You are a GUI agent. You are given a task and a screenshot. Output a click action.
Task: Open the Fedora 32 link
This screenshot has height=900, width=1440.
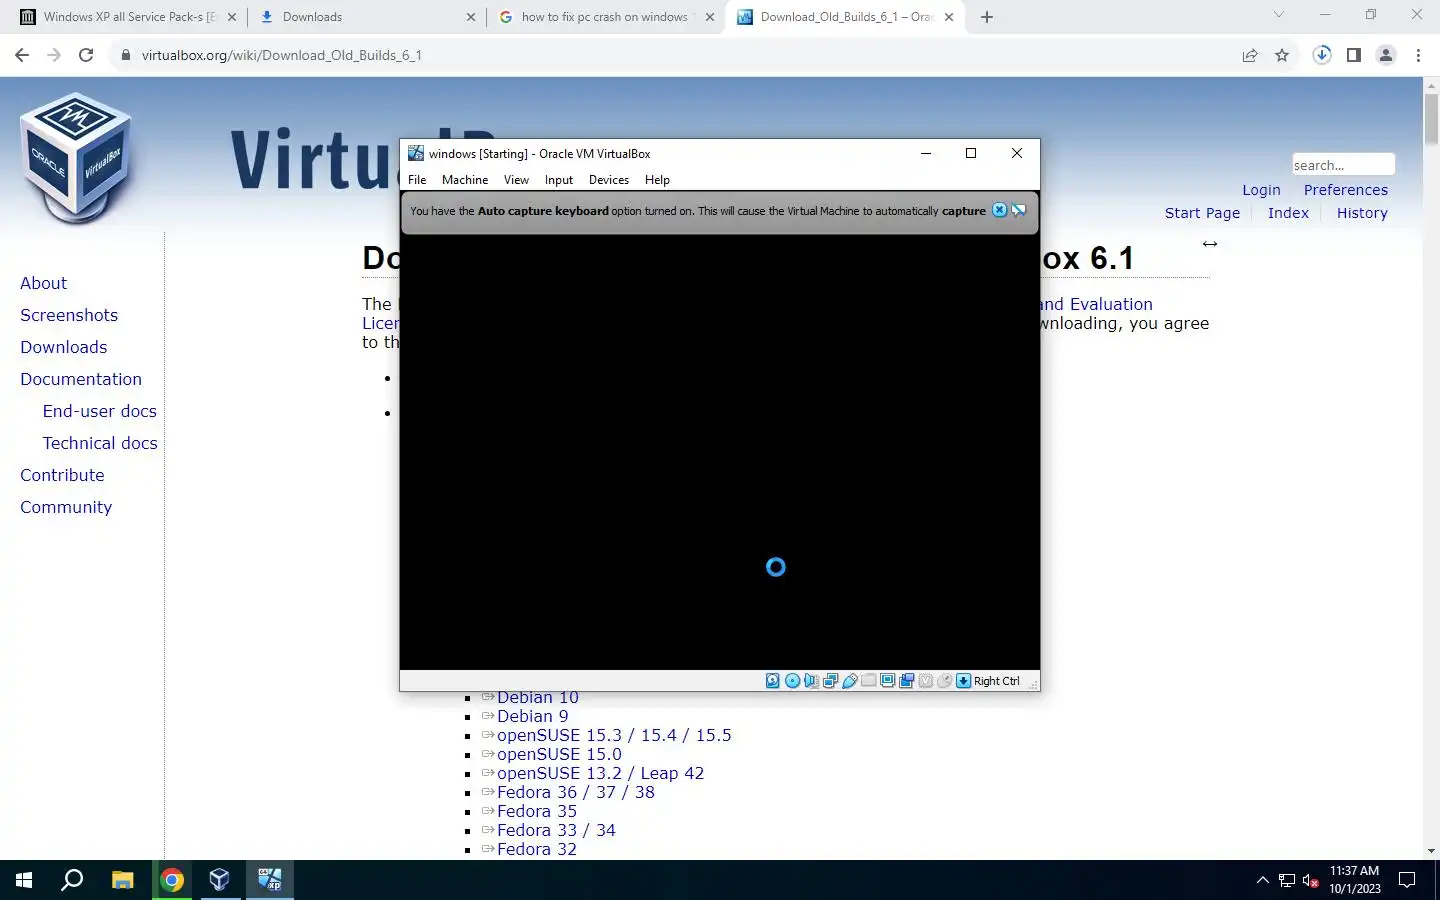point(537,849)
